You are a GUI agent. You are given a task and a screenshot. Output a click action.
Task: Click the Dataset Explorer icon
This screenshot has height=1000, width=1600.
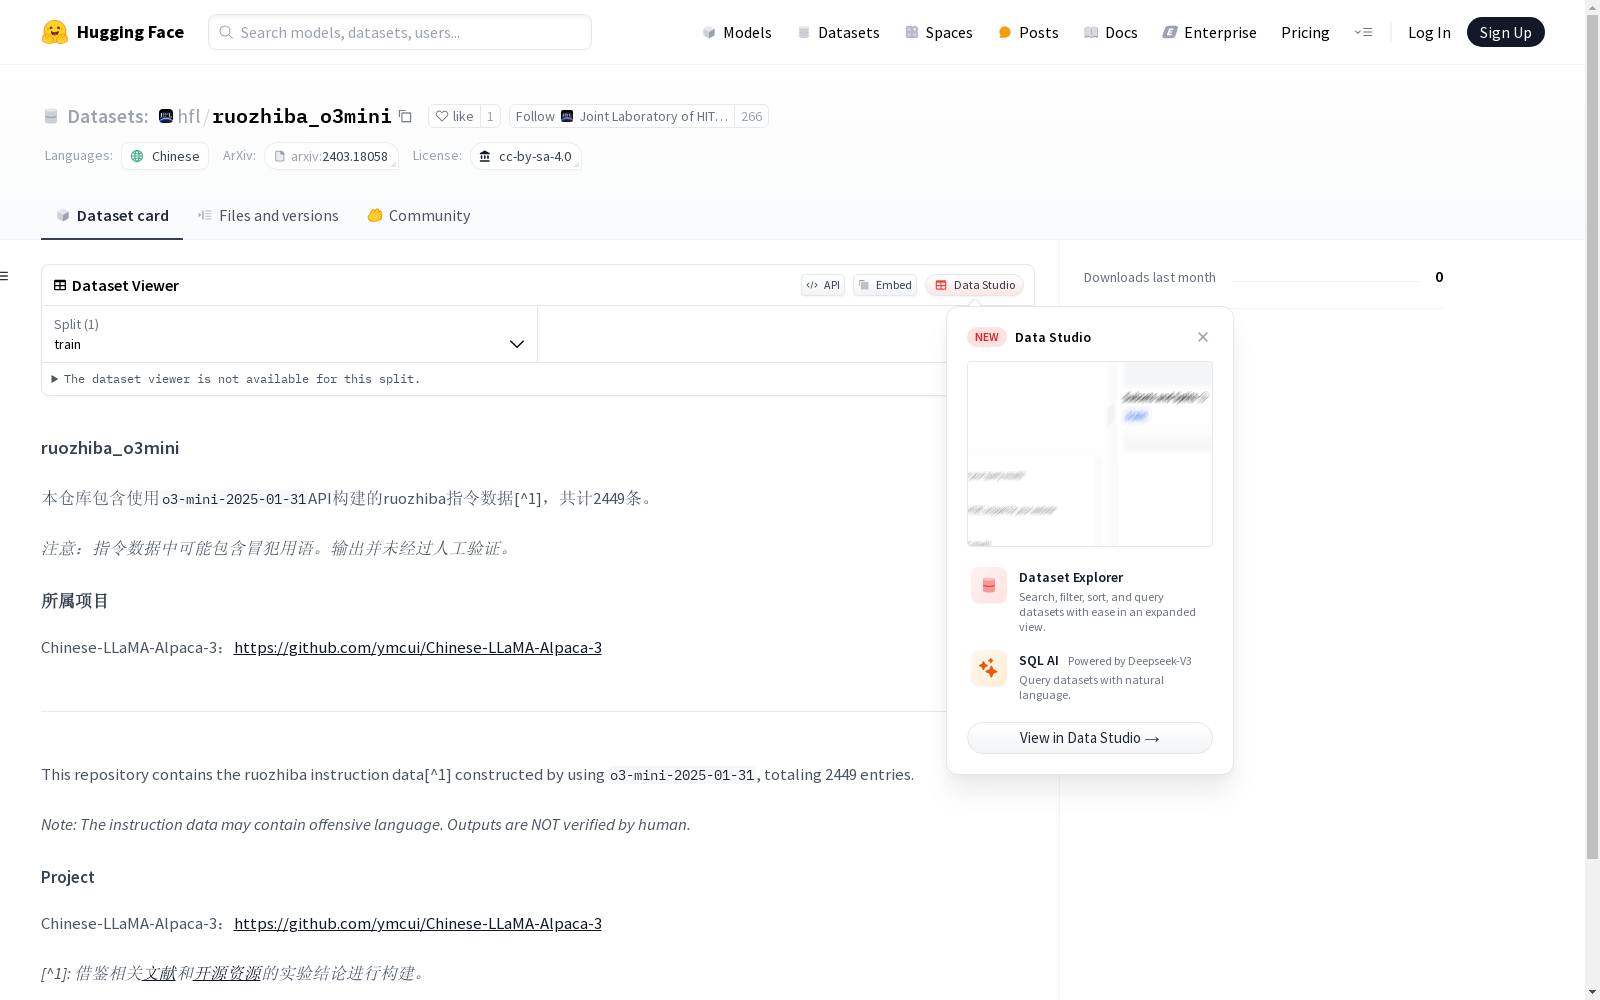[x=989, y=586]
